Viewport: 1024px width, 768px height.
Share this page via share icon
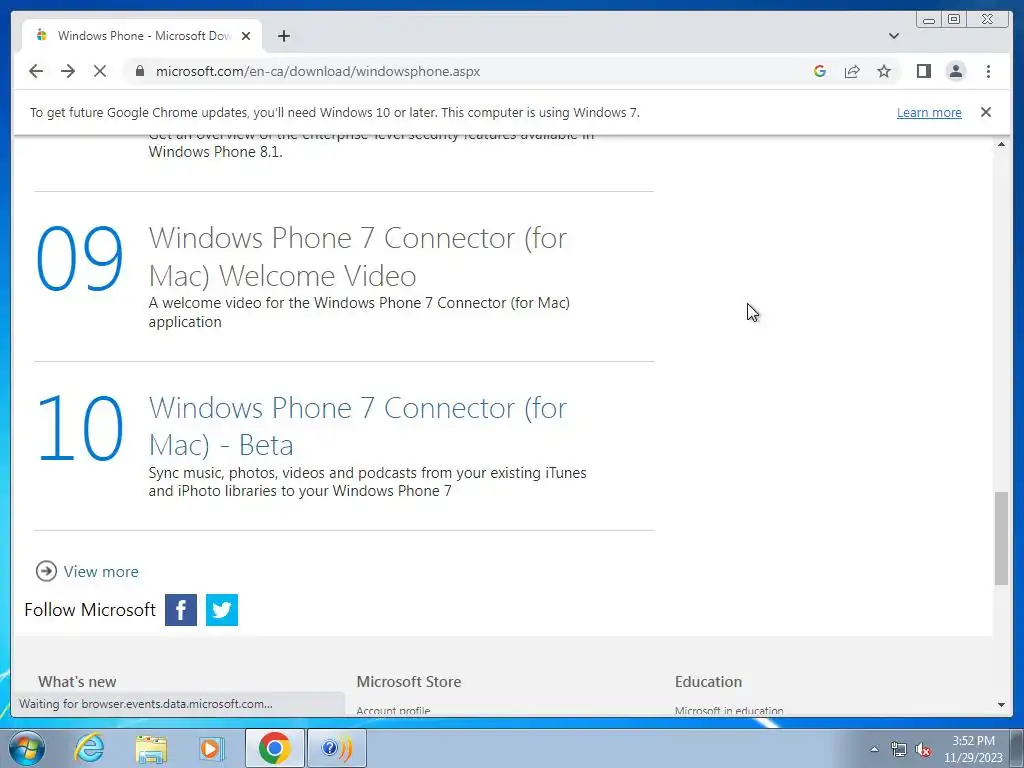pos(852,71)
